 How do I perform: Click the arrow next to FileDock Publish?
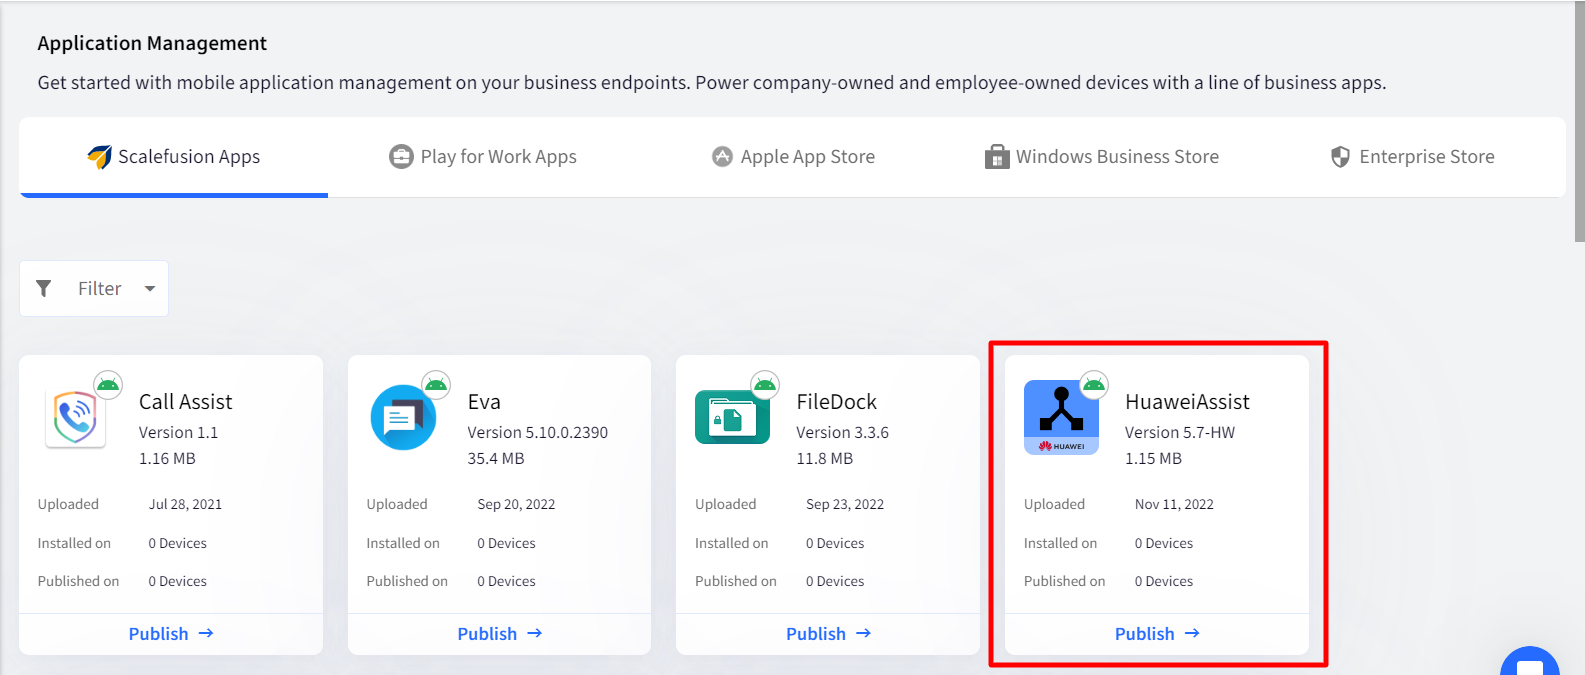864,633
